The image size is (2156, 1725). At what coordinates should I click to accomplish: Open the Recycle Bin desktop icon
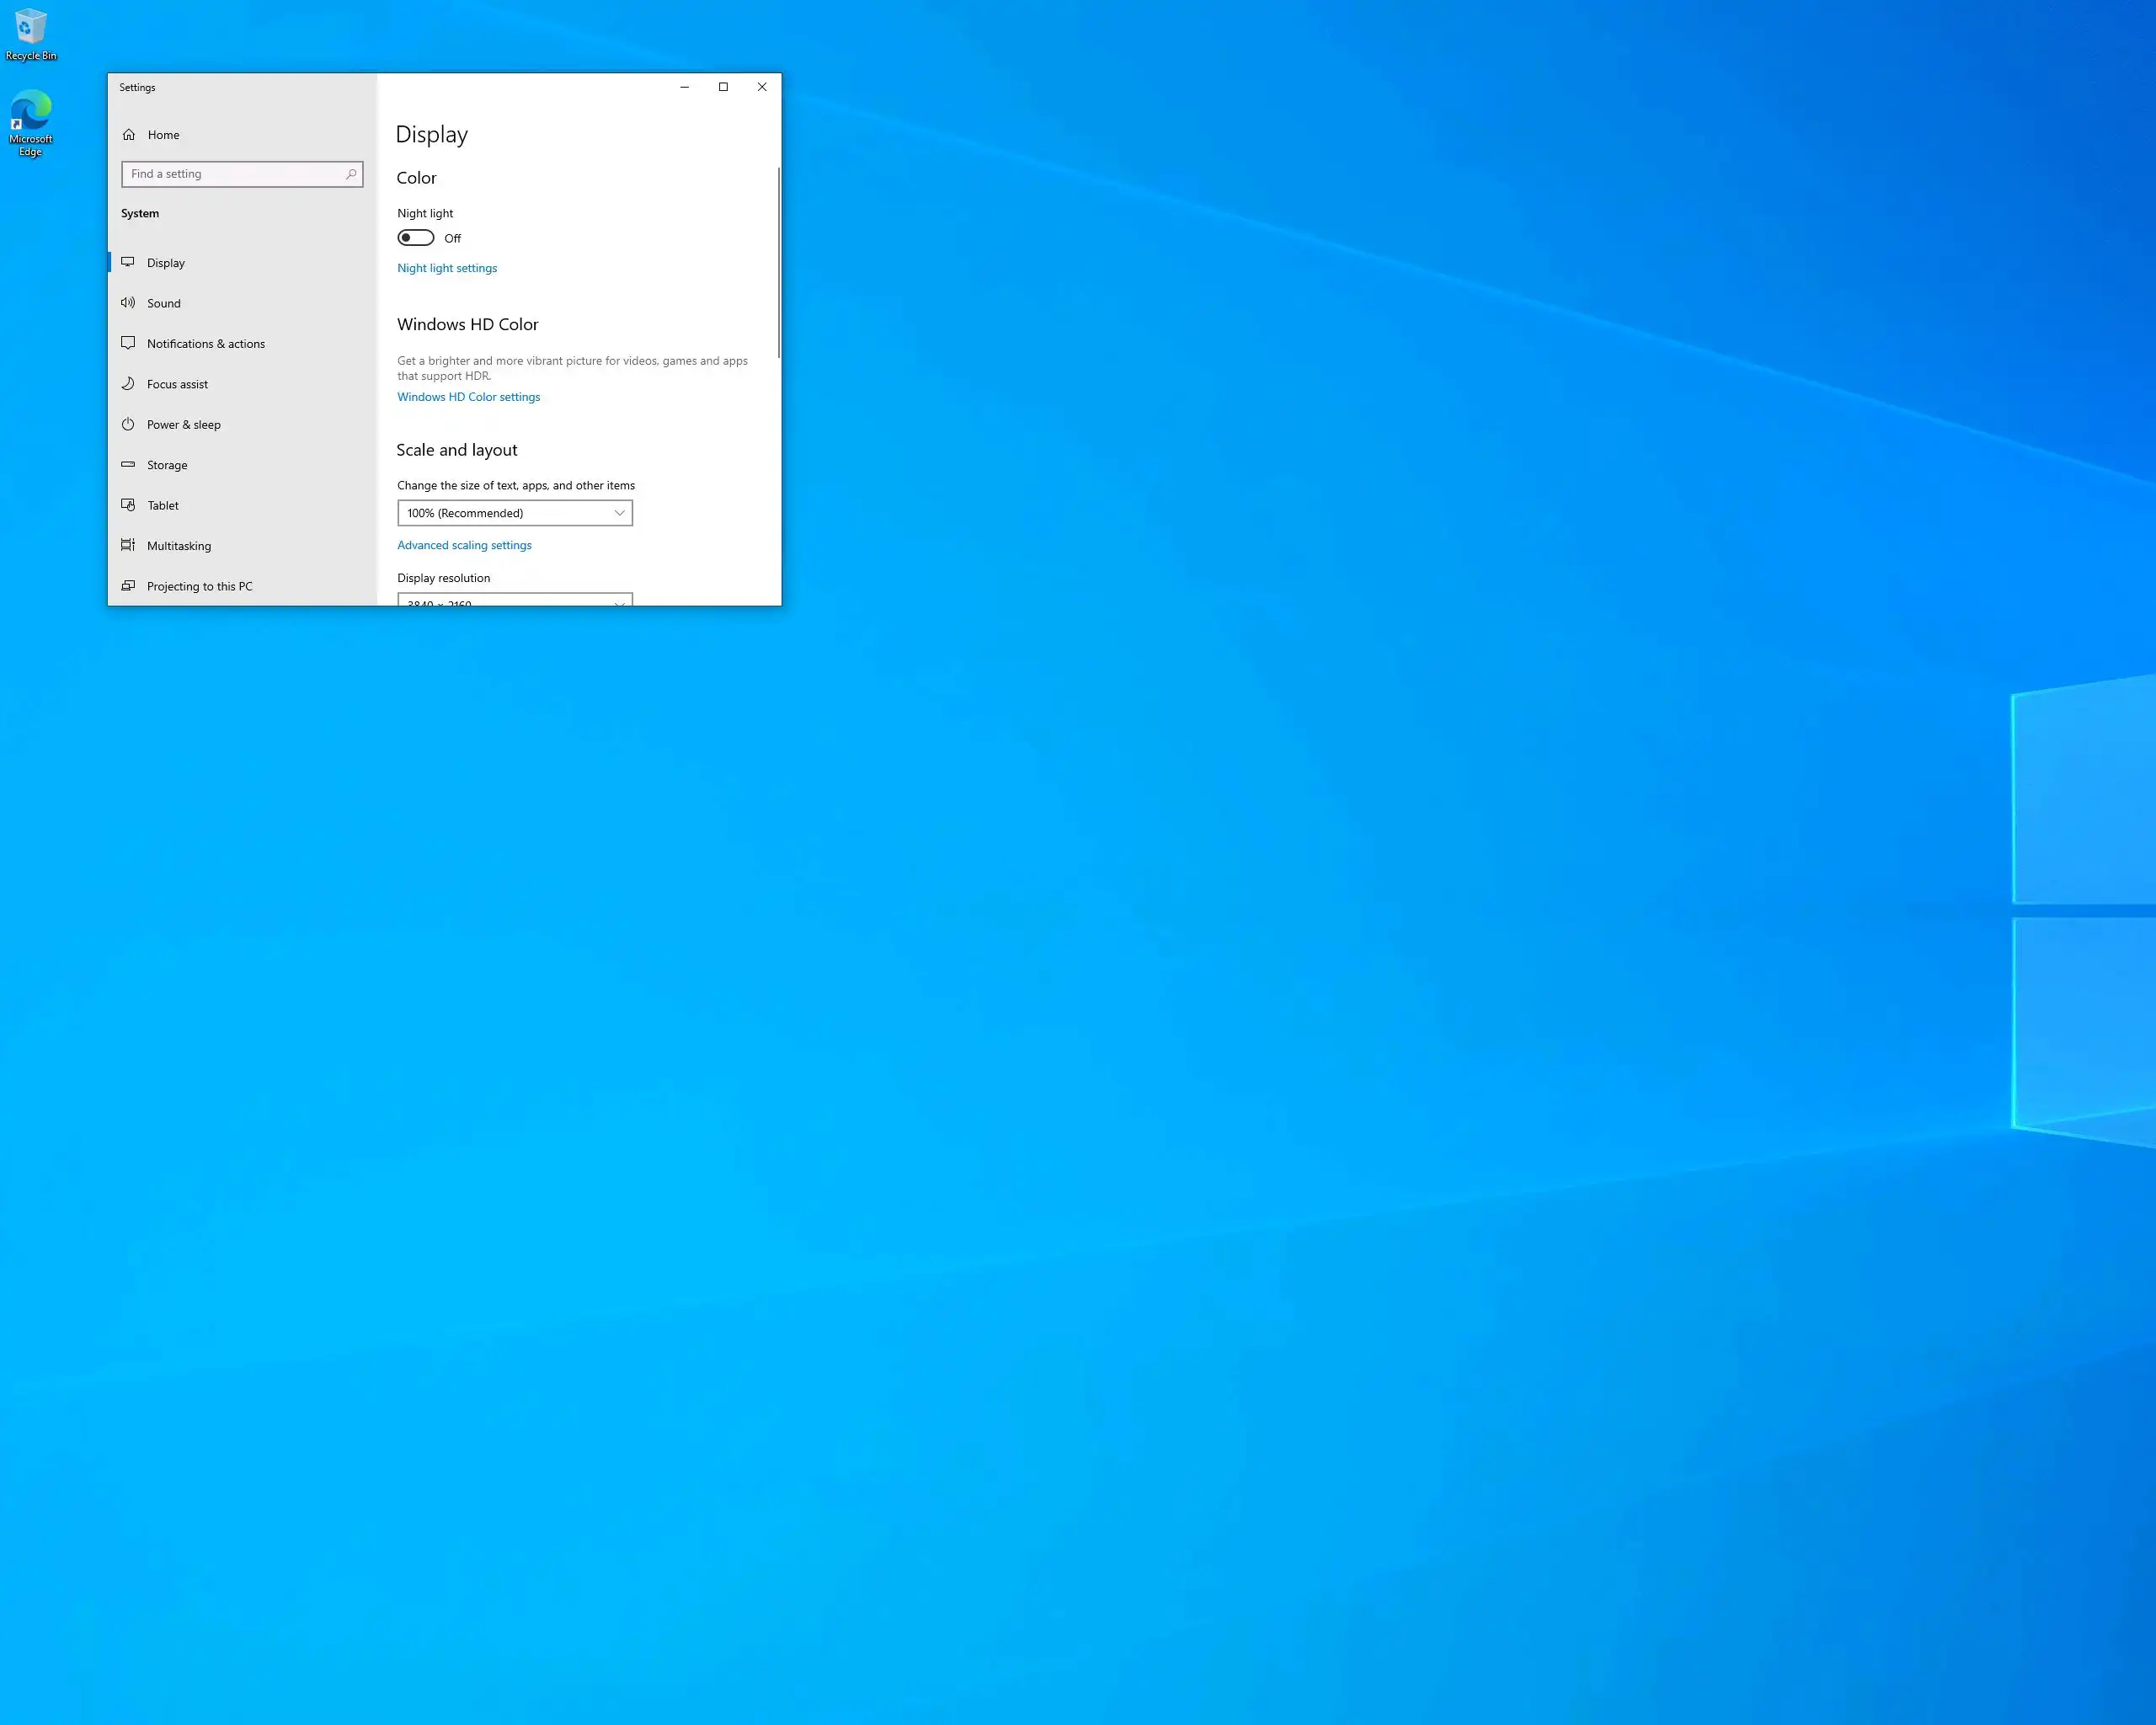pyautogui.click(x=30, y=28)
